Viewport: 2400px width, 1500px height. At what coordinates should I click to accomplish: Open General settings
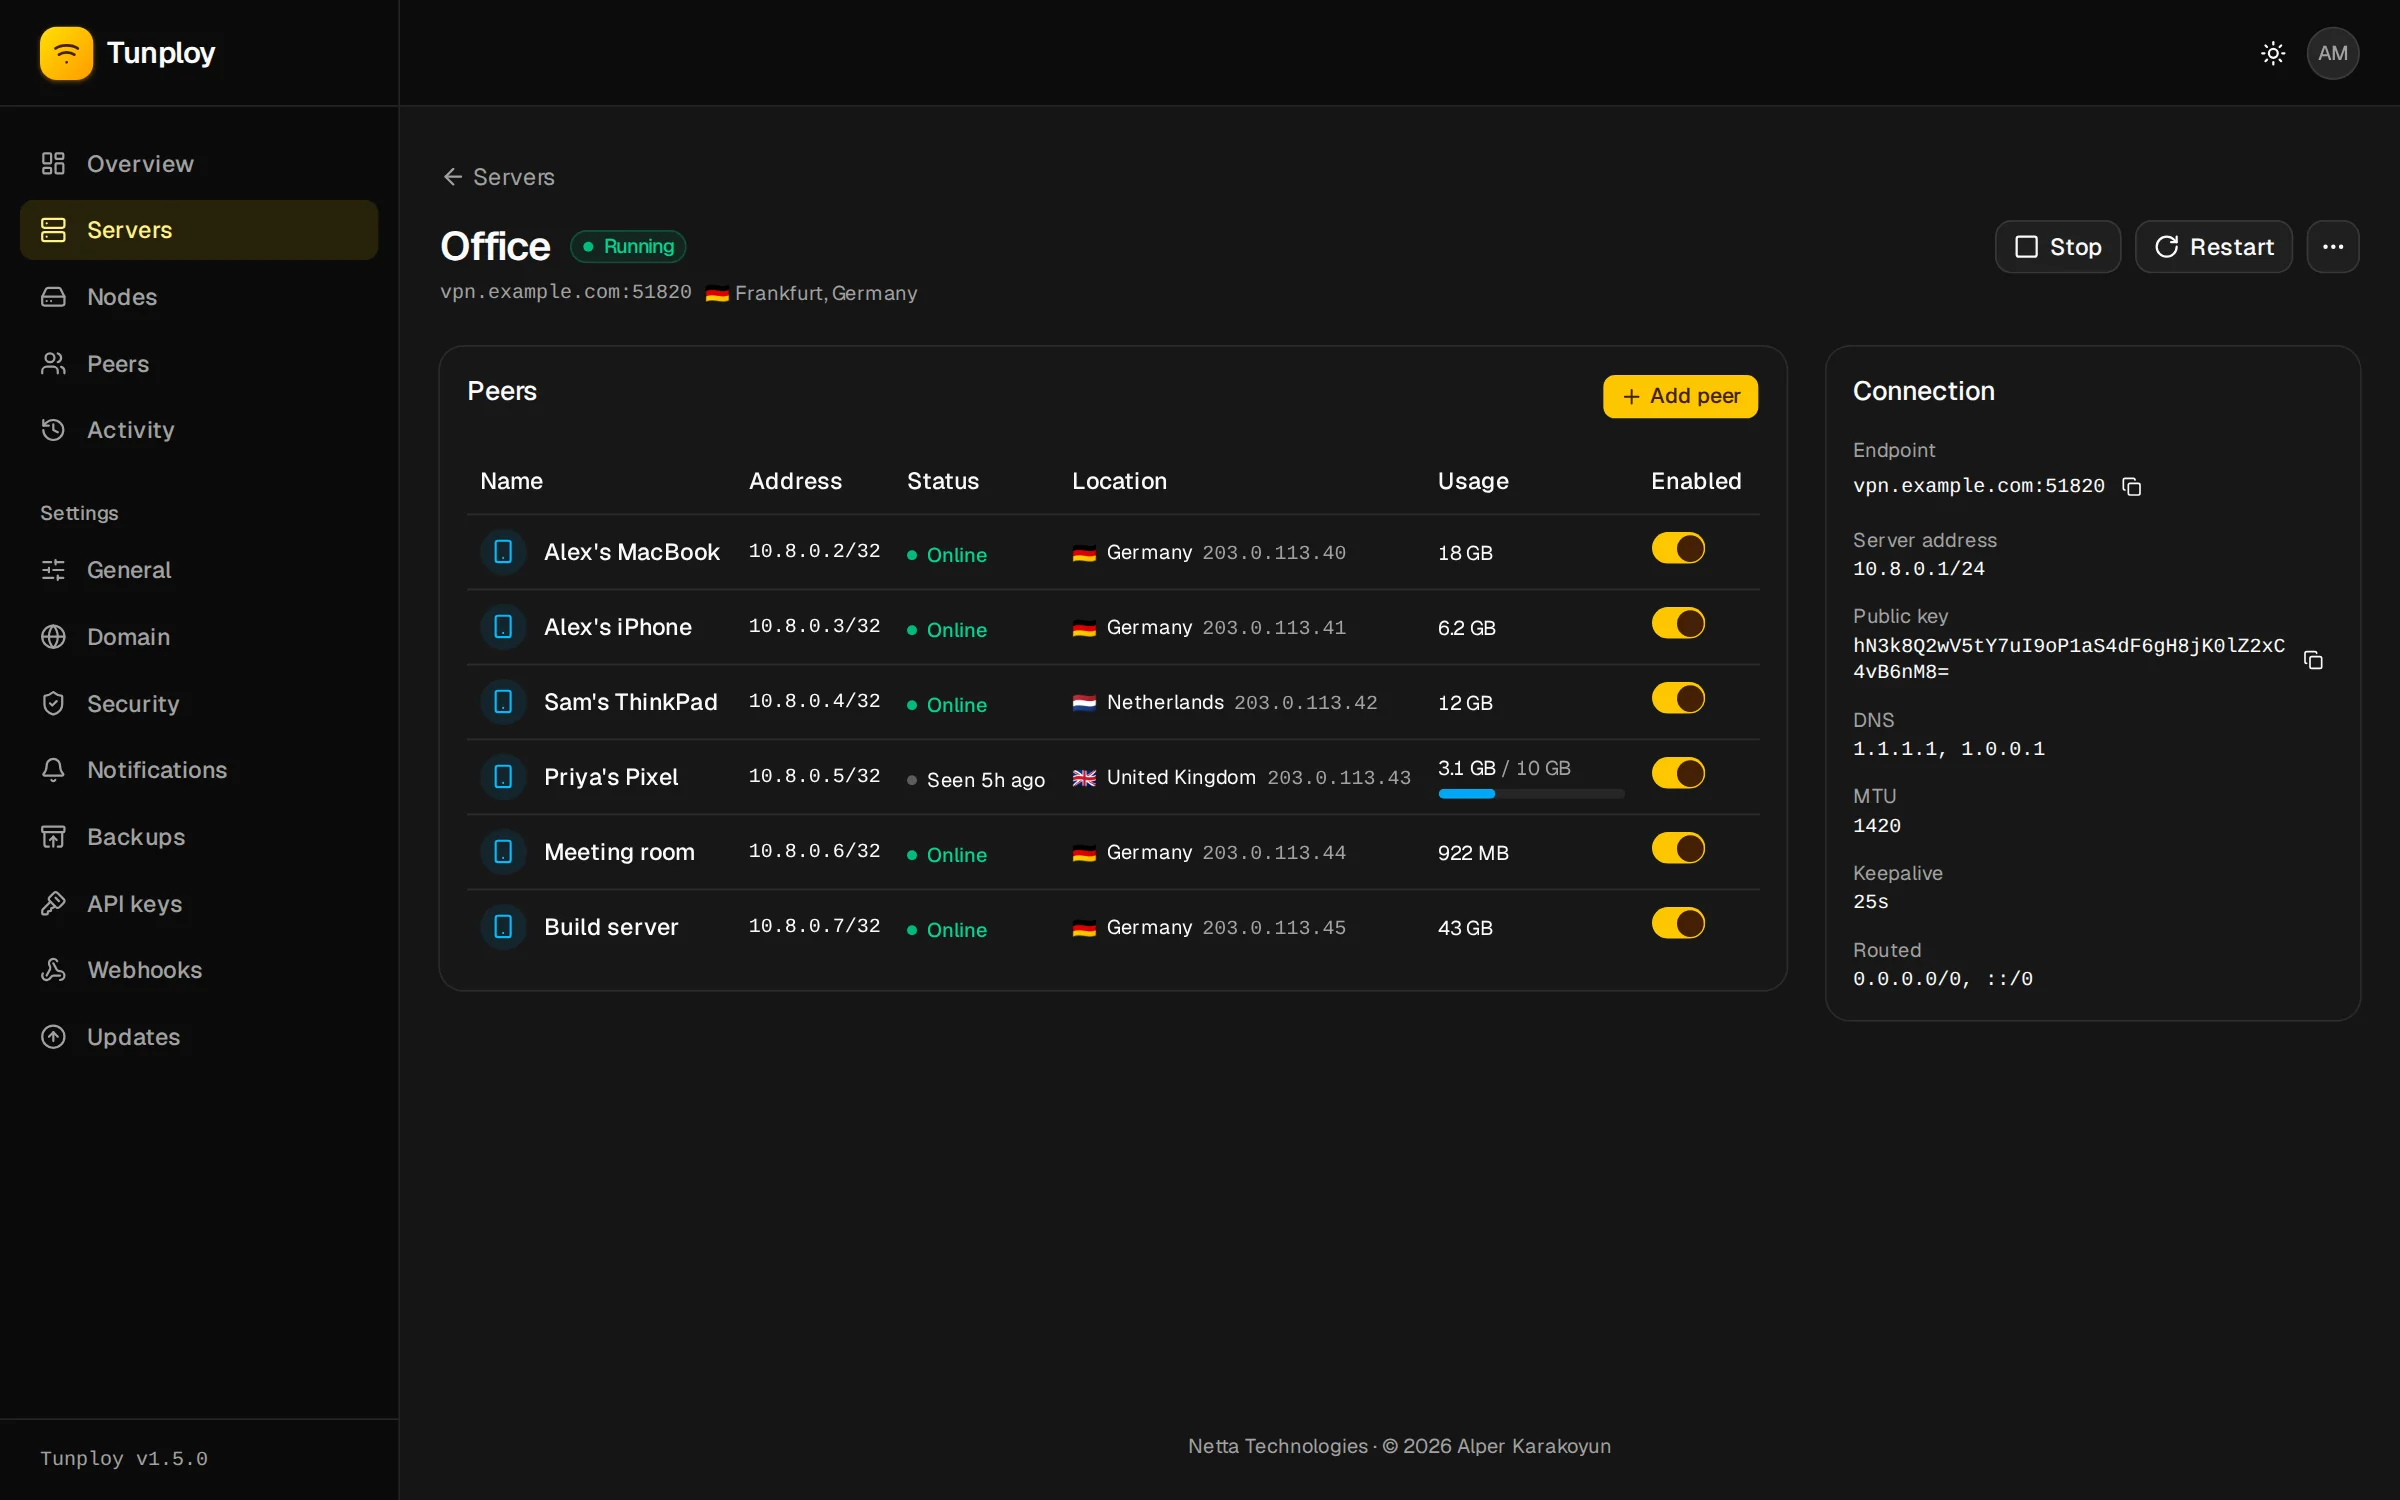(199, 570)
